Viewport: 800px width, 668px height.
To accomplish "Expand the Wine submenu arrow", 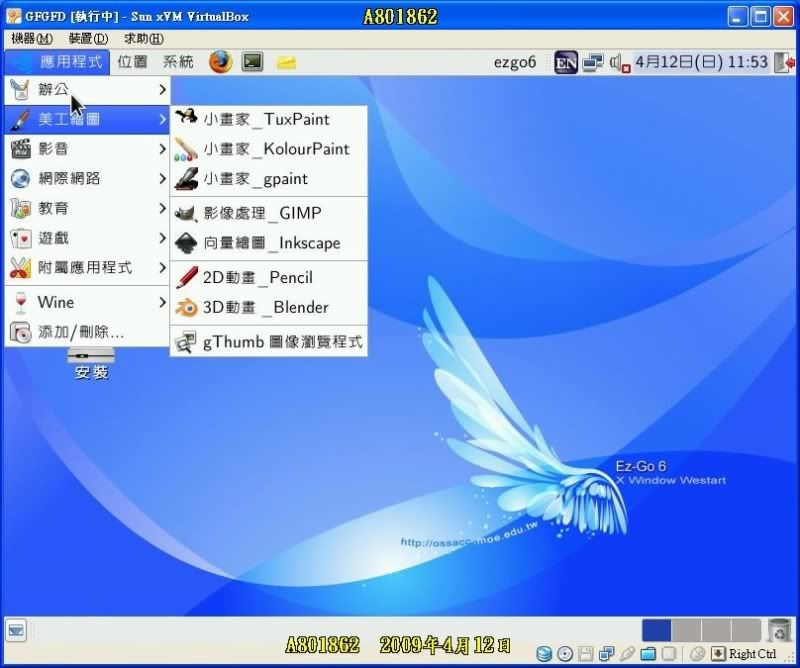I will (x=162, y=302).
